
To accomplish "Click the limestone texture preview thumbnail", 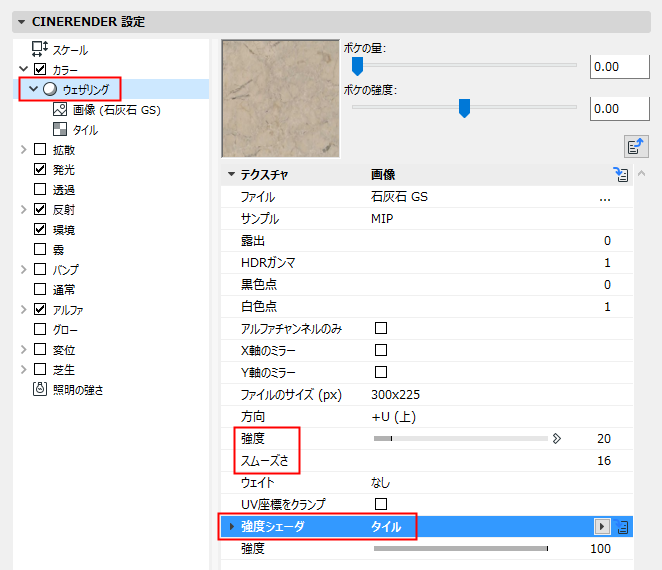I will pos(281,99).
